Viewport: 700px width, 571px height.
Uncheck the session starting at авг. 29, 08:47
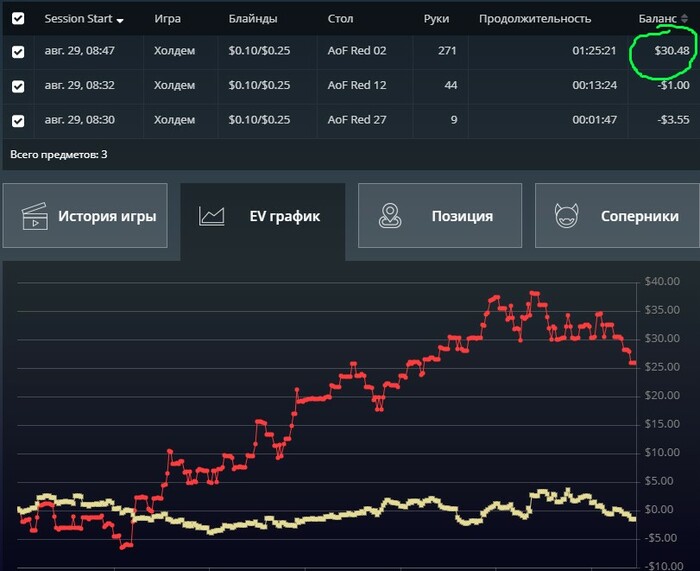click(18, 52)
